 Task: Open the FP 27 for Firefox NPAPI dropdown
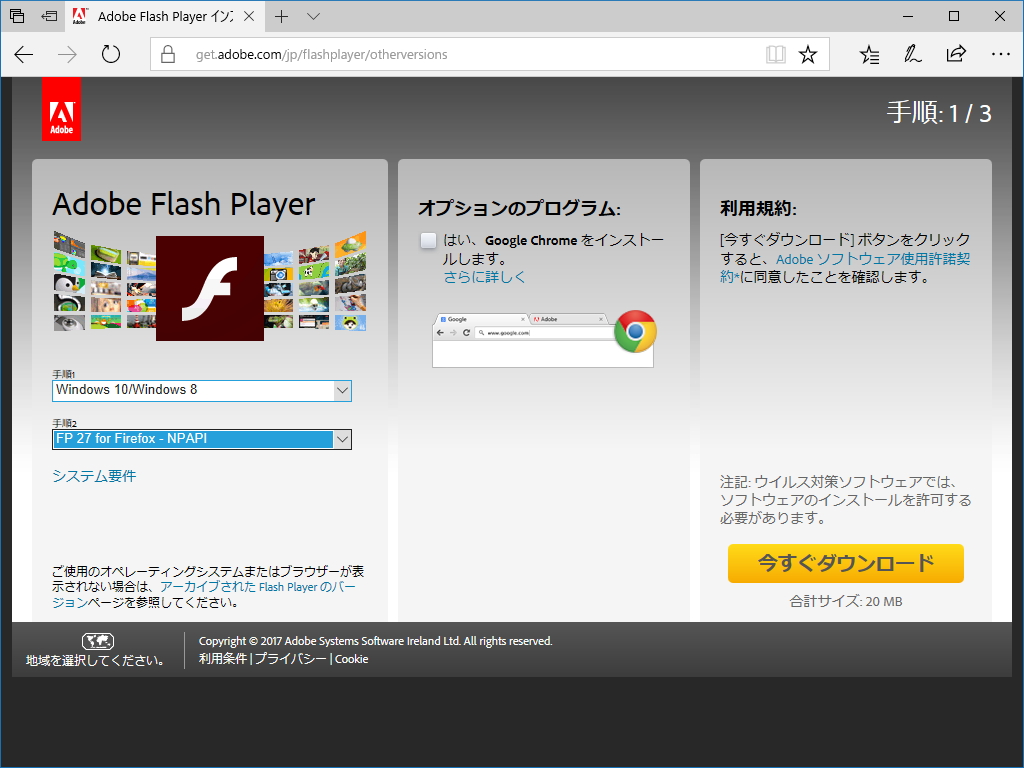coord(201,439)
